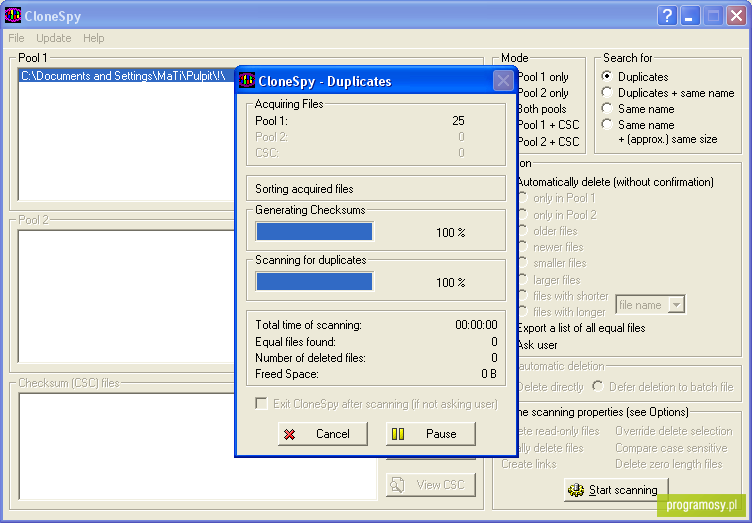The height and width of the screenshot is (523, 752).
Task: Click Cancel to stop scanning
Action: click(323, 434)
